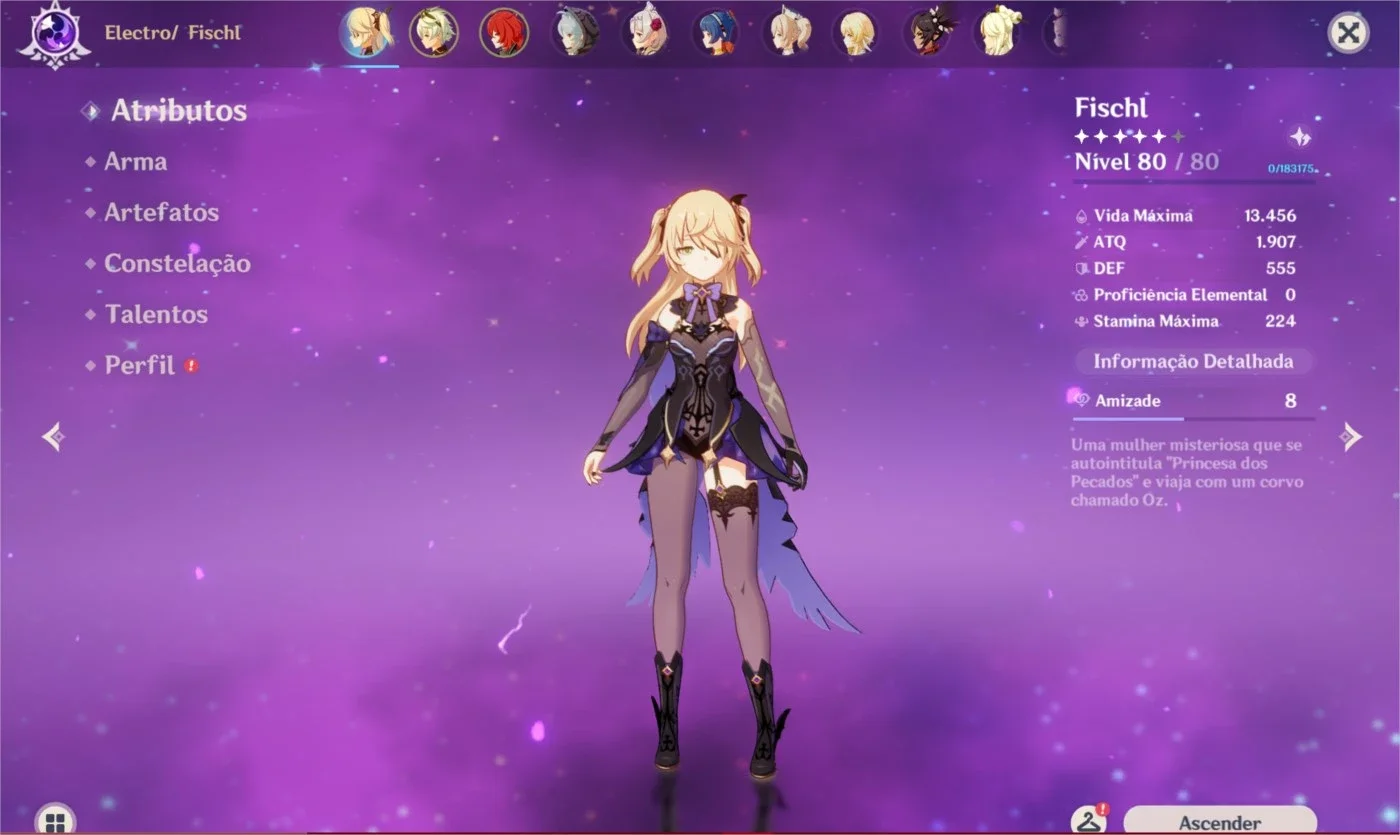Viewport: 1400px width, 835px height.
Task: Select the blonde Traveler avatar
Action: point(858,32)
